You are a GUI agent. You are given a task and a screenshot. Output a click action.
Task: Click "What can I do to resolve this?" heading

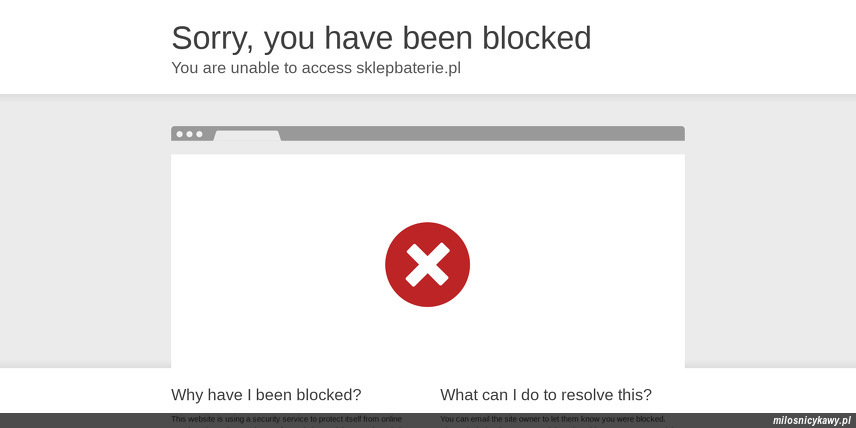pos(546,394)
